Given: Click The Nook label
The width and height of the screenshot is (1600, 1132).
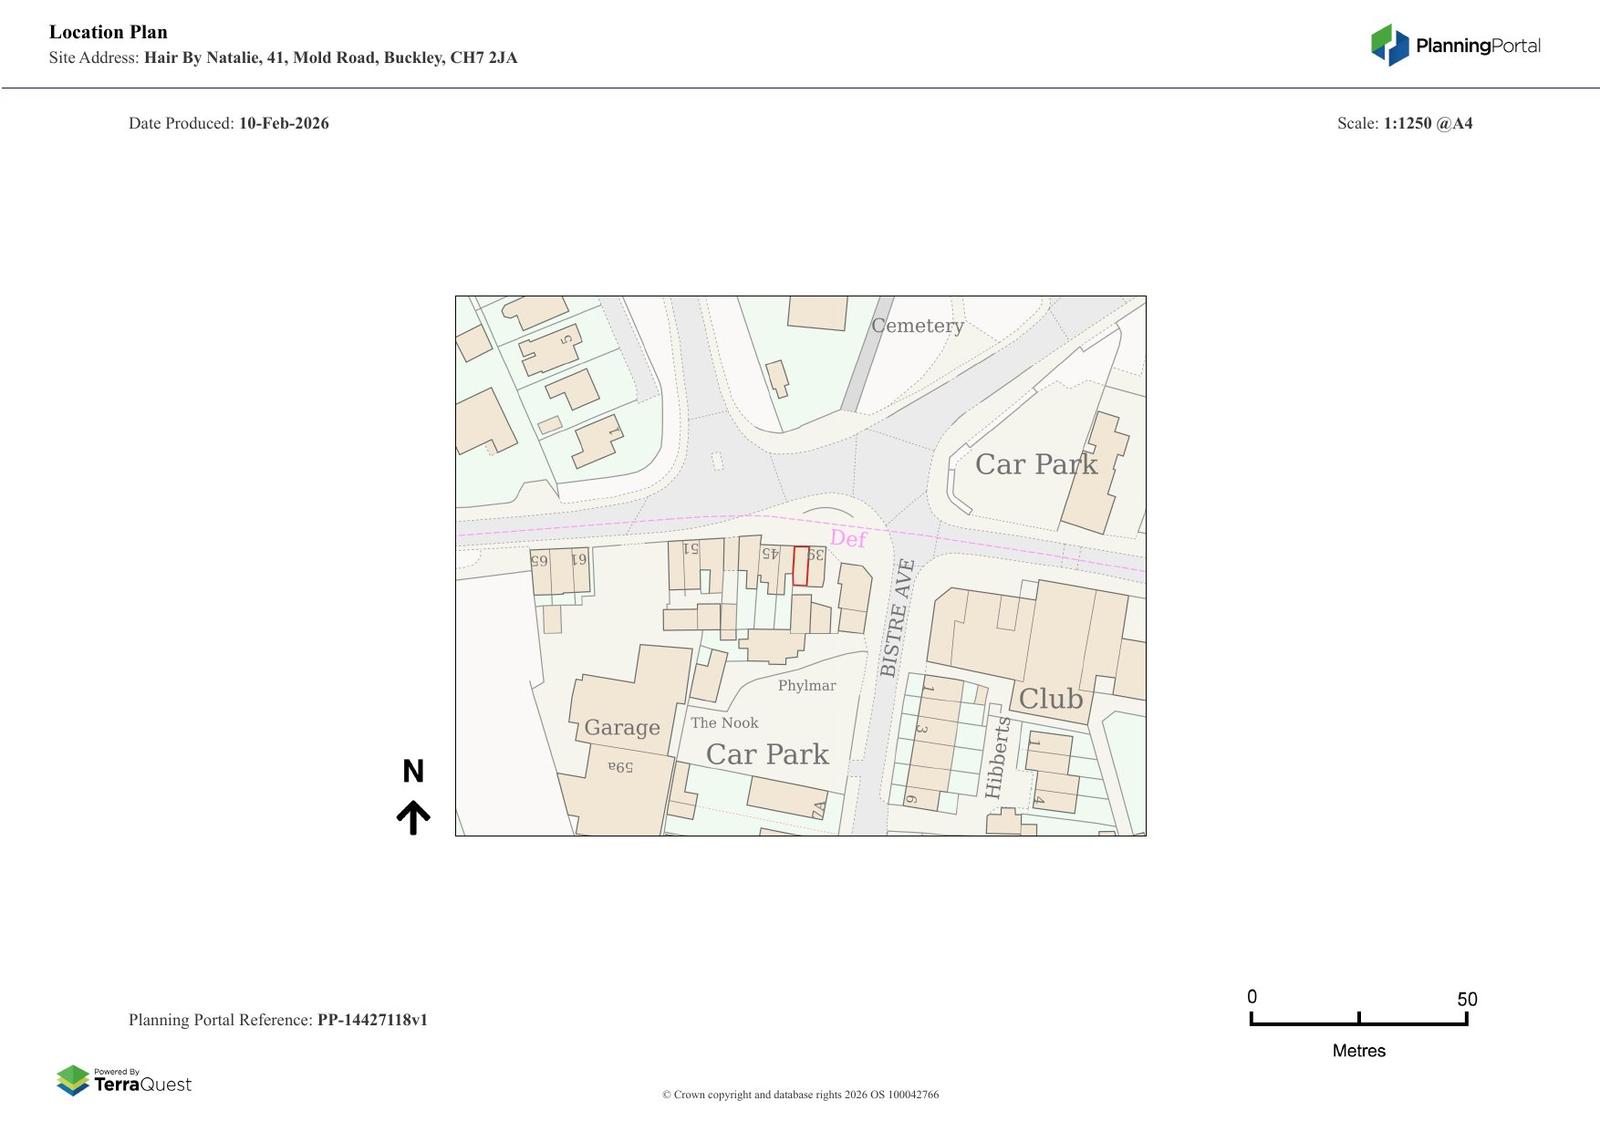Looking at the screenshot, I should click(724, 722).
